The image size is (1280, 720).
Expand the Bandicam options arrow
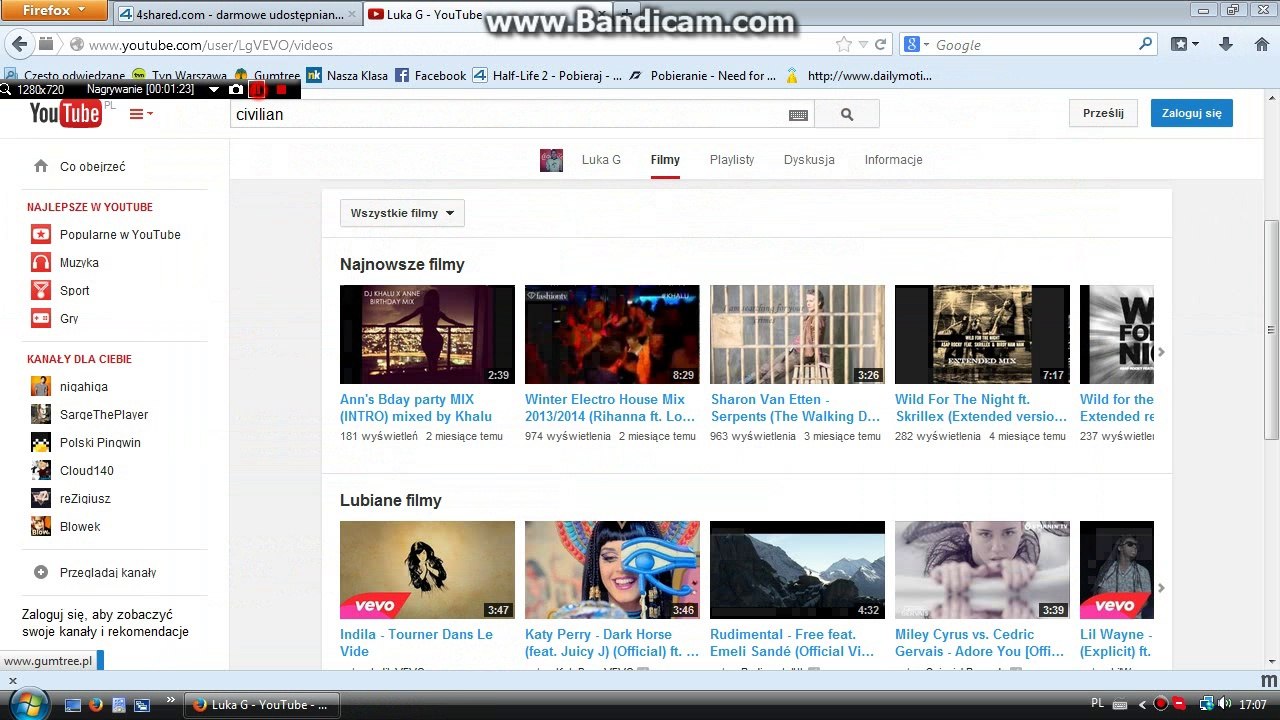(213, 89)
